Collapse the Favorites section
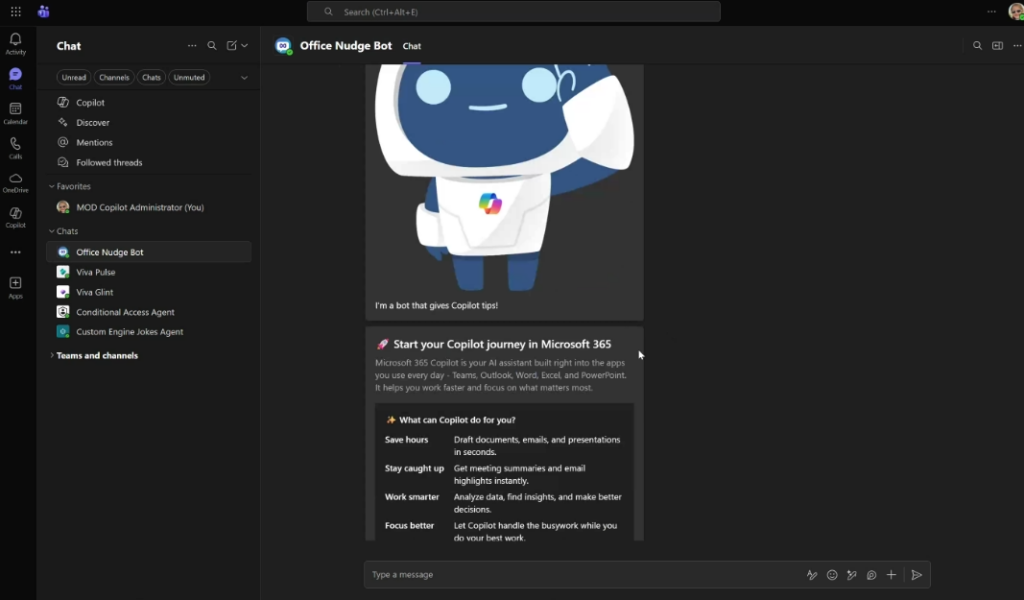Image resolution: width=1024 pixels, height=600 pixels. coord(52,187)
